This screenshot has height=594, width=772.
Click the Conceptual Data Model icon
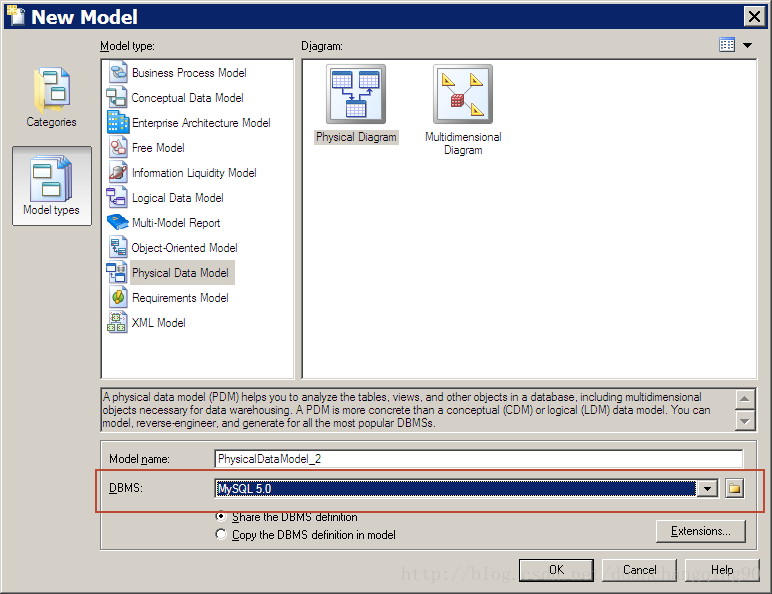[x=117, y=98]
